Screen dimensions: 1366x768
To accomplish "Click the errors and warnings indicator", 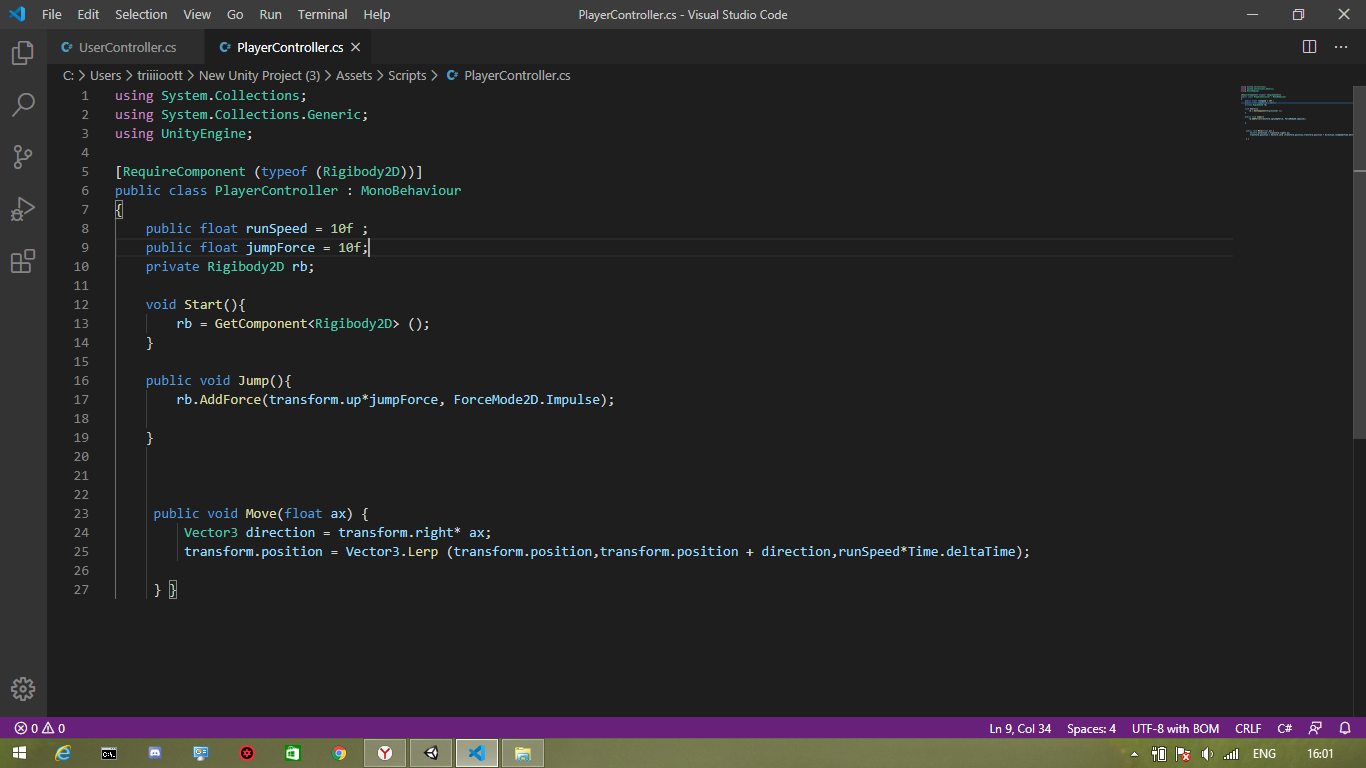I will [x=40, y=729].
